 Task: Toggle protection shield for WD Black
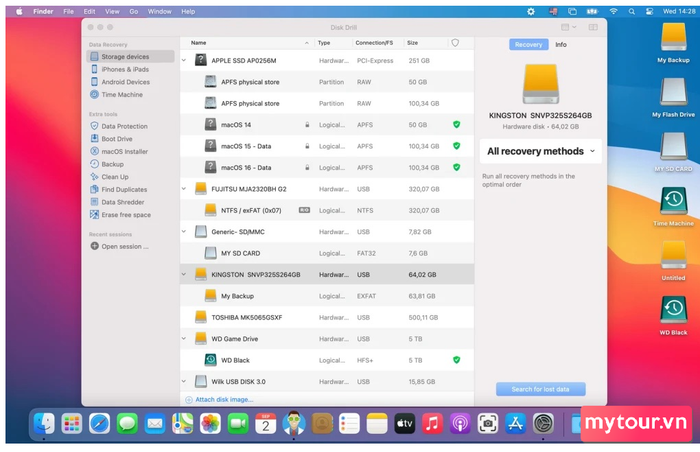point(456,360)
